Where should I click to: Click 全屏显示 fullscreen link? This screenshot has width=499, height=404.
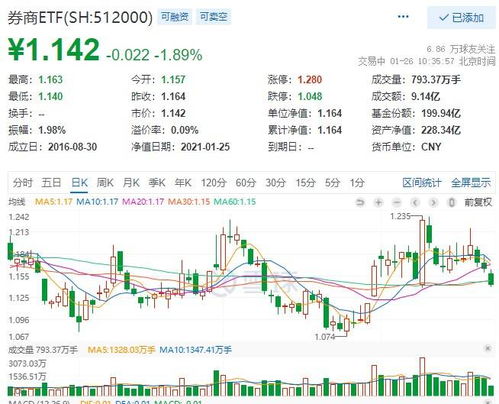click(471, 183)
